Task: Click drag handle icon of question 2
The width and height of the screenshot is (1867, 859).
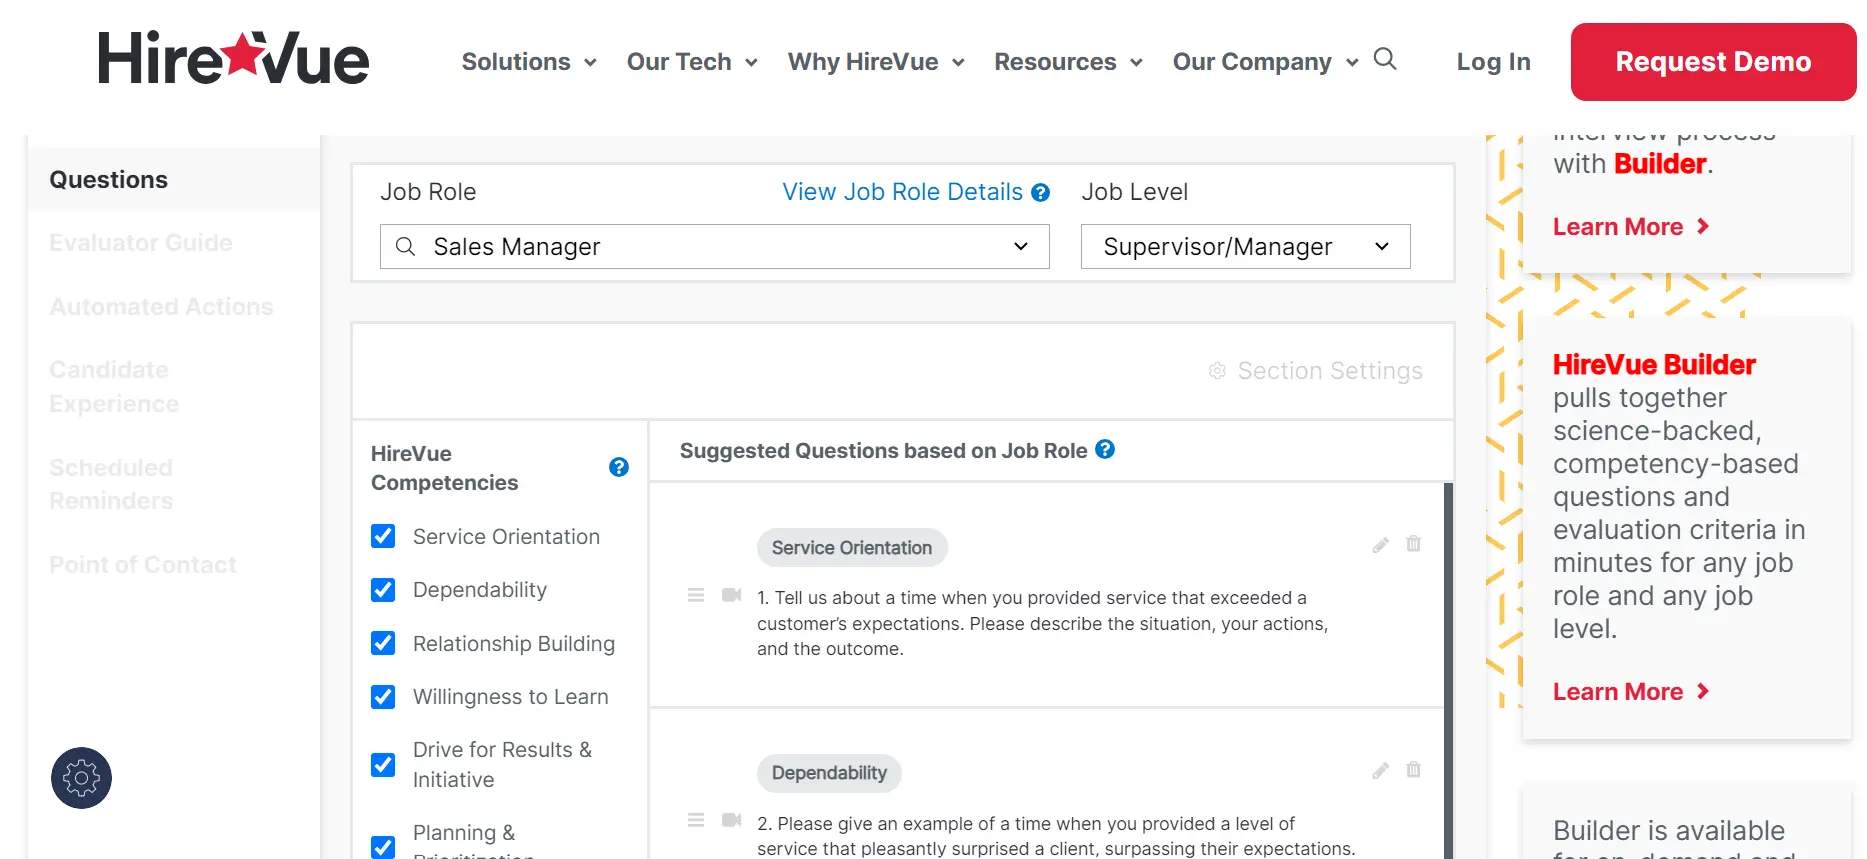Action: pyautogui.click(x=696, y=820)
